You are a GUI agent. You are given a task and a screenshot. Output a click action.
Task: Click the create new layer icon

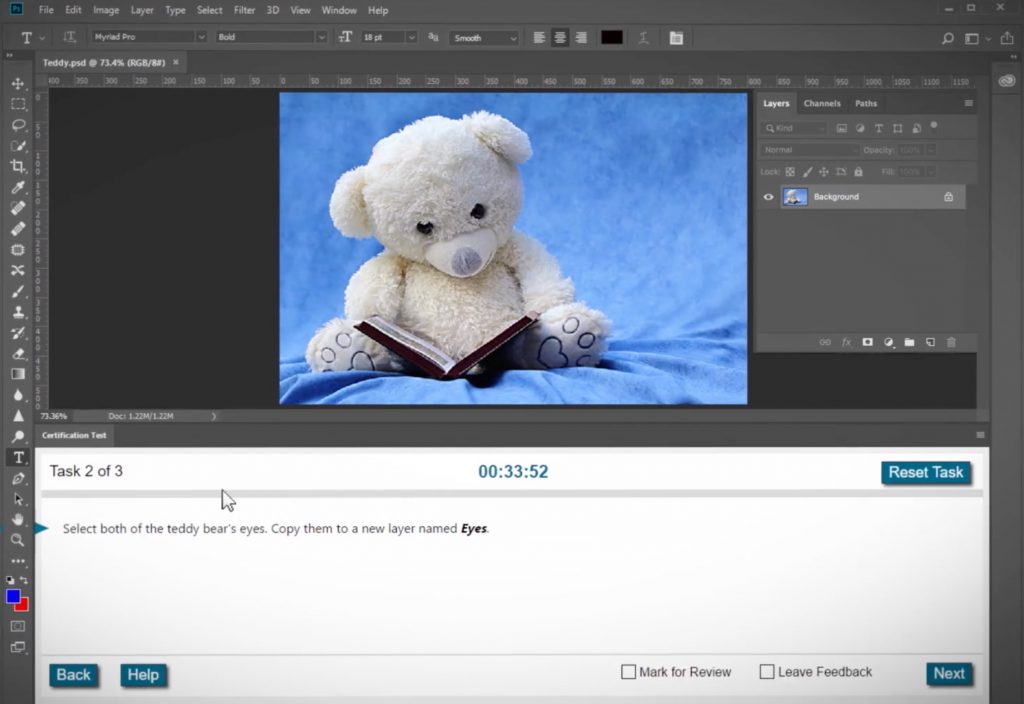930,342
